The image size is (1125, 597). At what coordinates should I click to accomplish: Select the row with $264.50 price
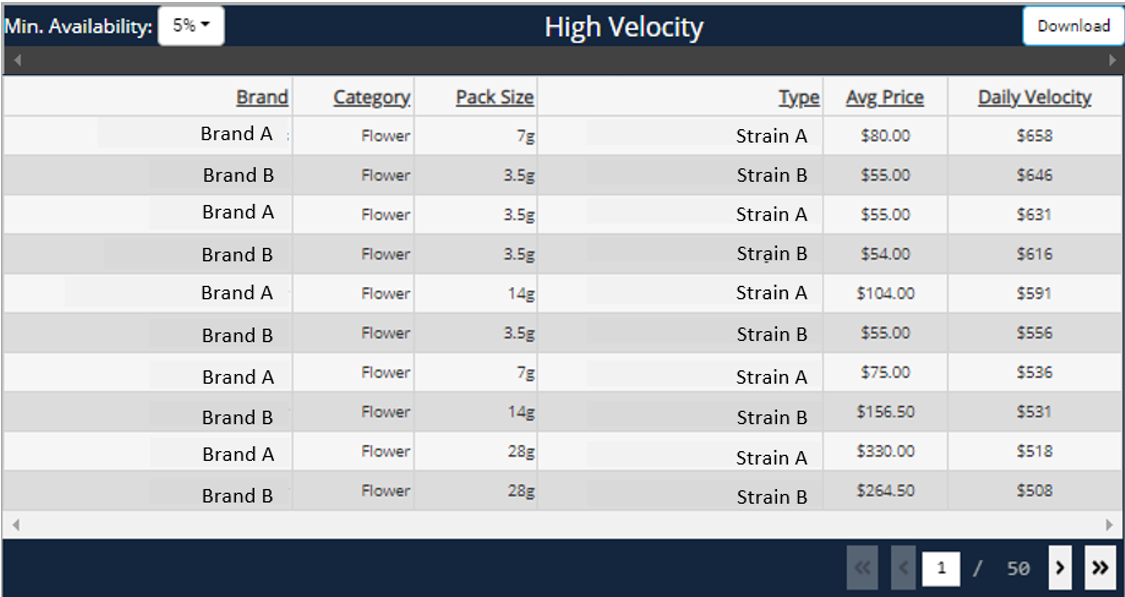884,491
